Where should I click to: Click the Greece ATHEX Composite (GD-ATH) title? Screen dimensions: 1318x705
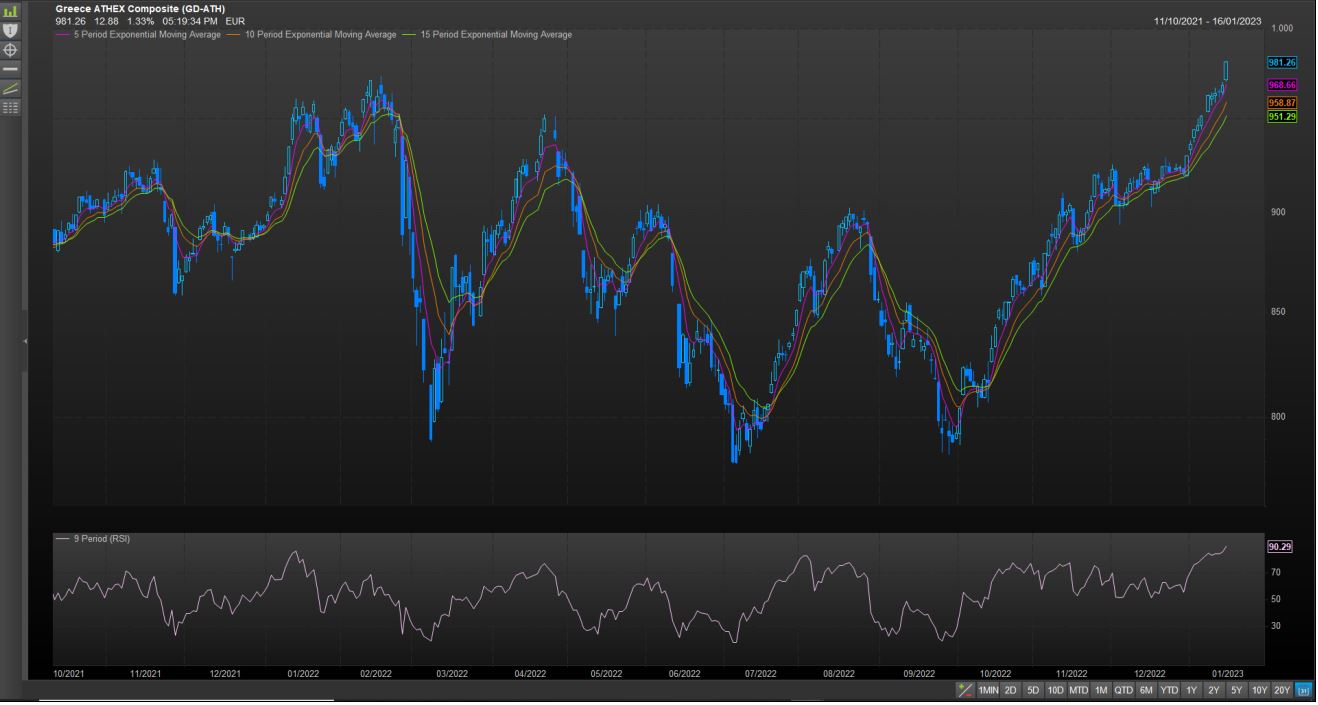click(x=140, y=8)
